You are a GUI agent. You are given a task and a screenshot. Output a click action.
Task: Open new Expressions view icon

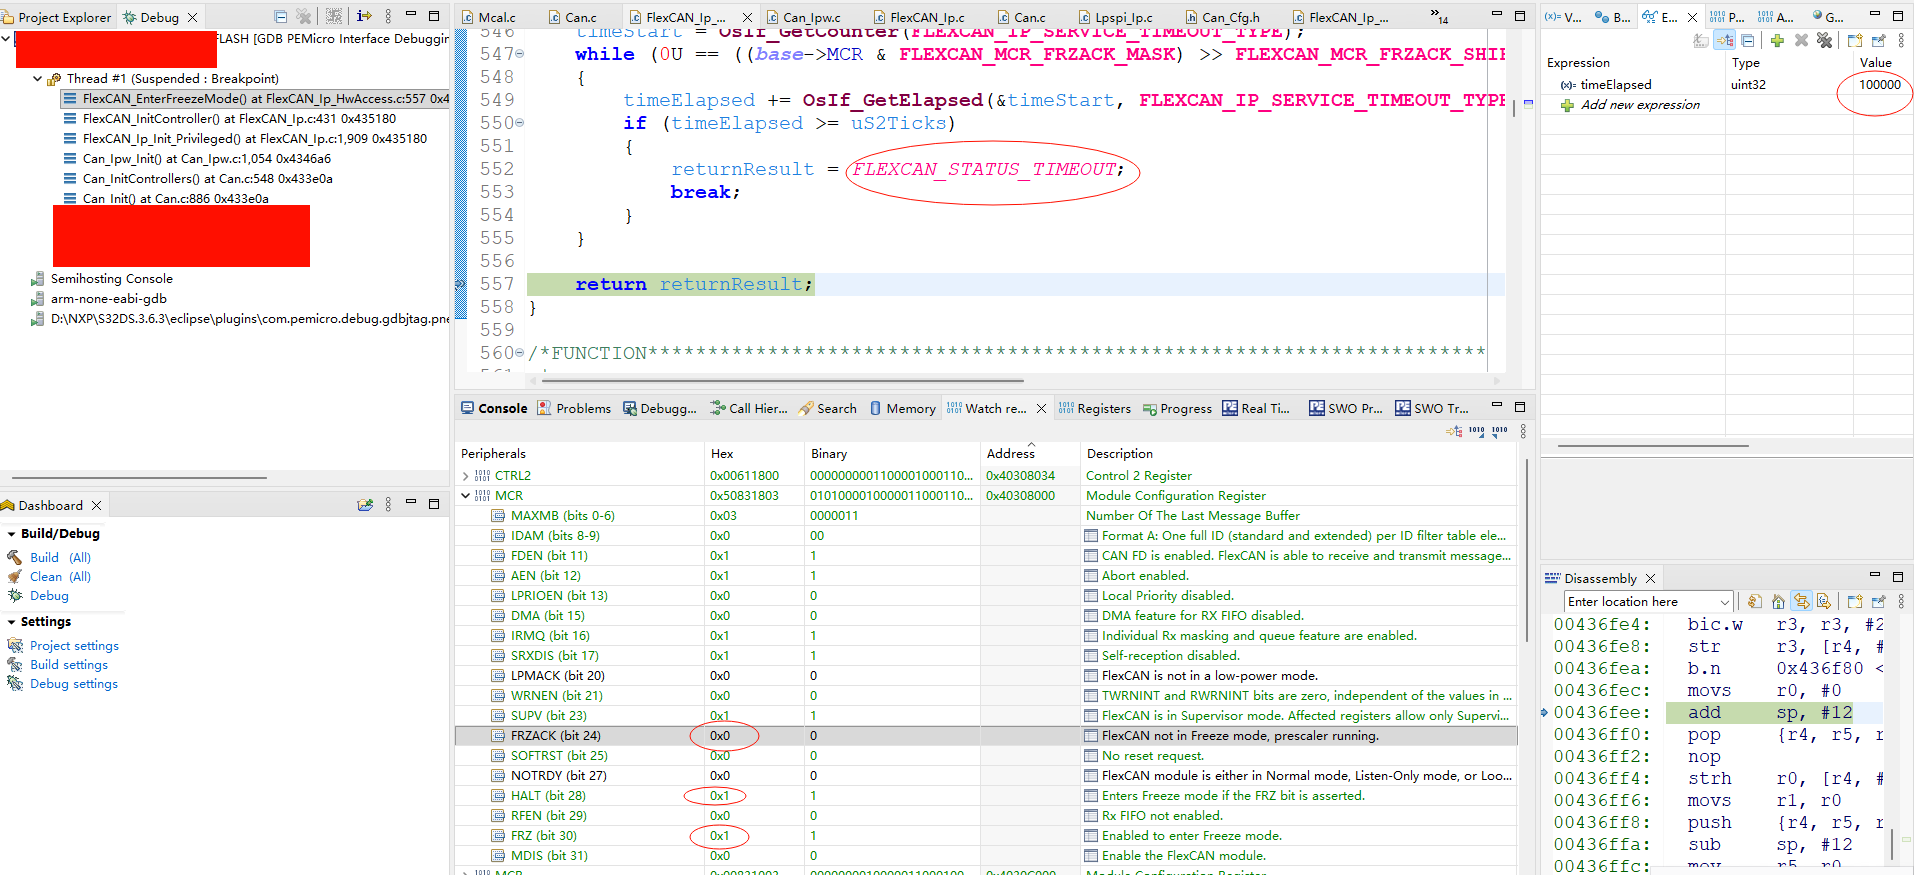[x=1855, y=40]
